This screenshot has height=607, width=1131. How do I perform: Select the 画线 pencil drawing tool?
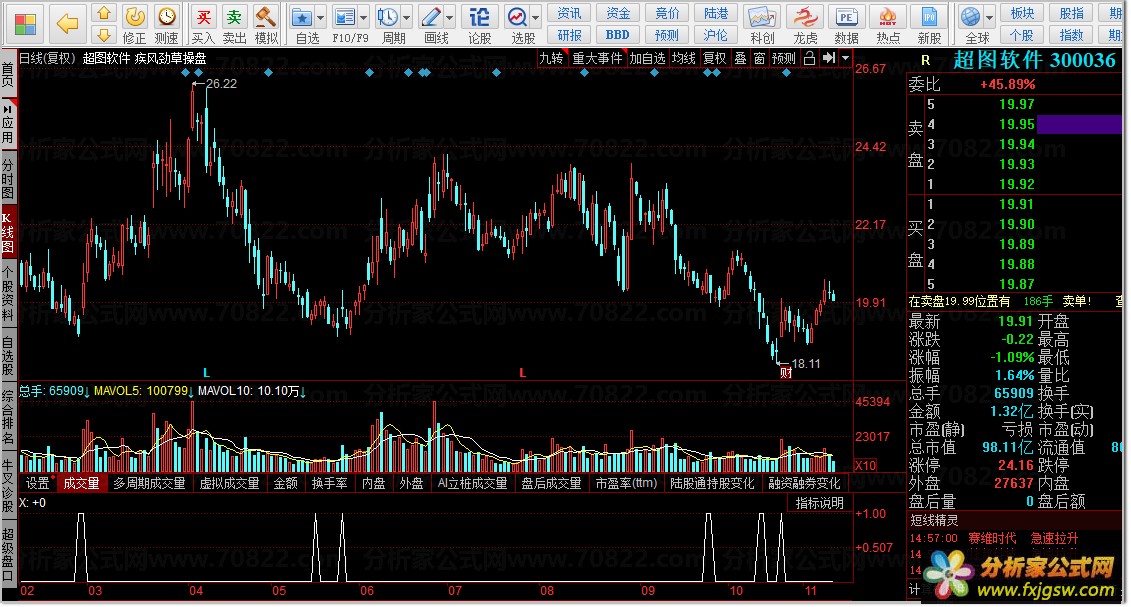click(431, 17)
